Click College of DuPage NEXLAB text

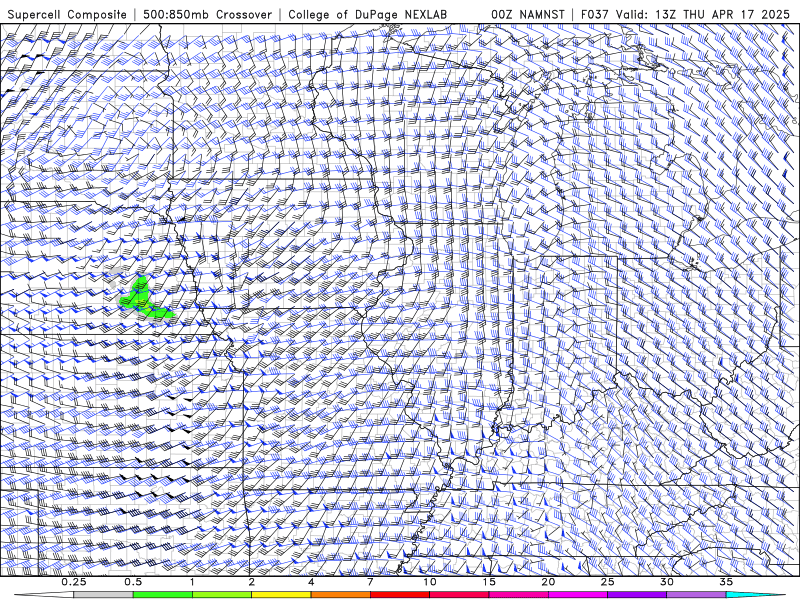(367, 15)
